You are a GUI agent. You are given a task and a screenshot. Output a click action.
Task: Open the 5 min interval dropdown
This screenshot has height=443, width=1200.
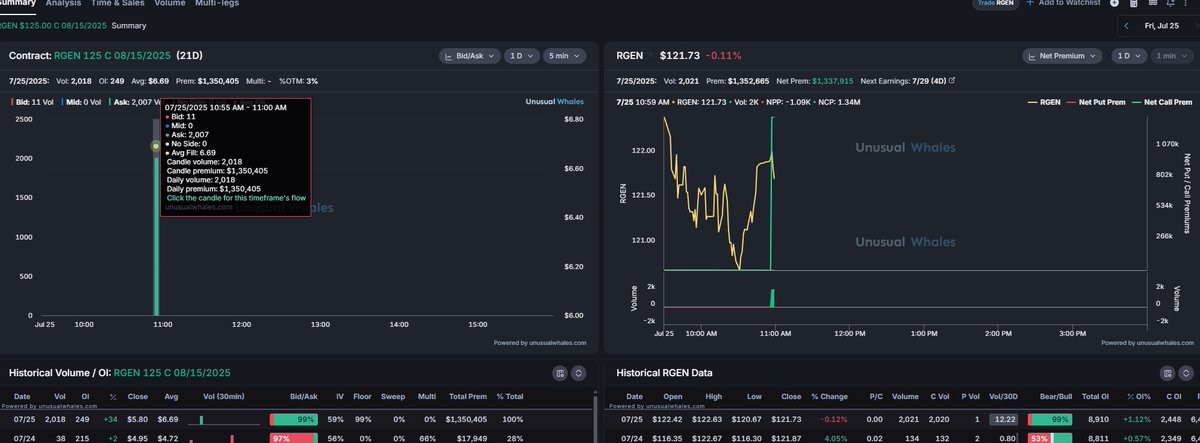coord(567,56)
